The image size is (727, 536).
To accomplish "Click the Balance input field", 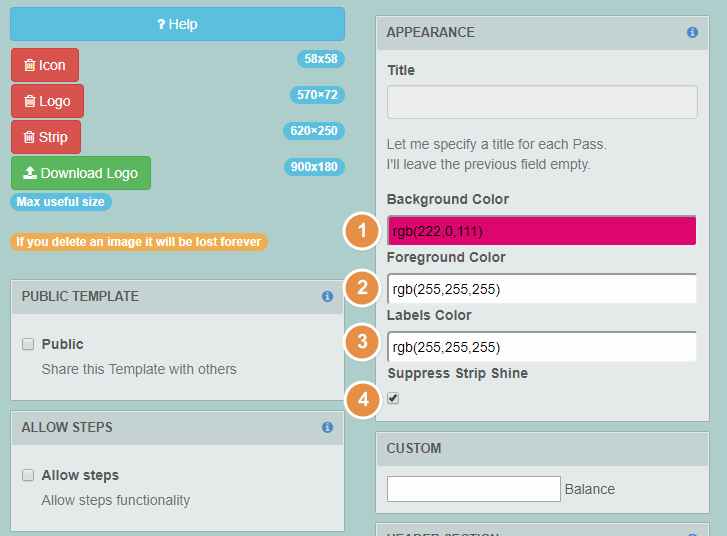I will (473, 489).
